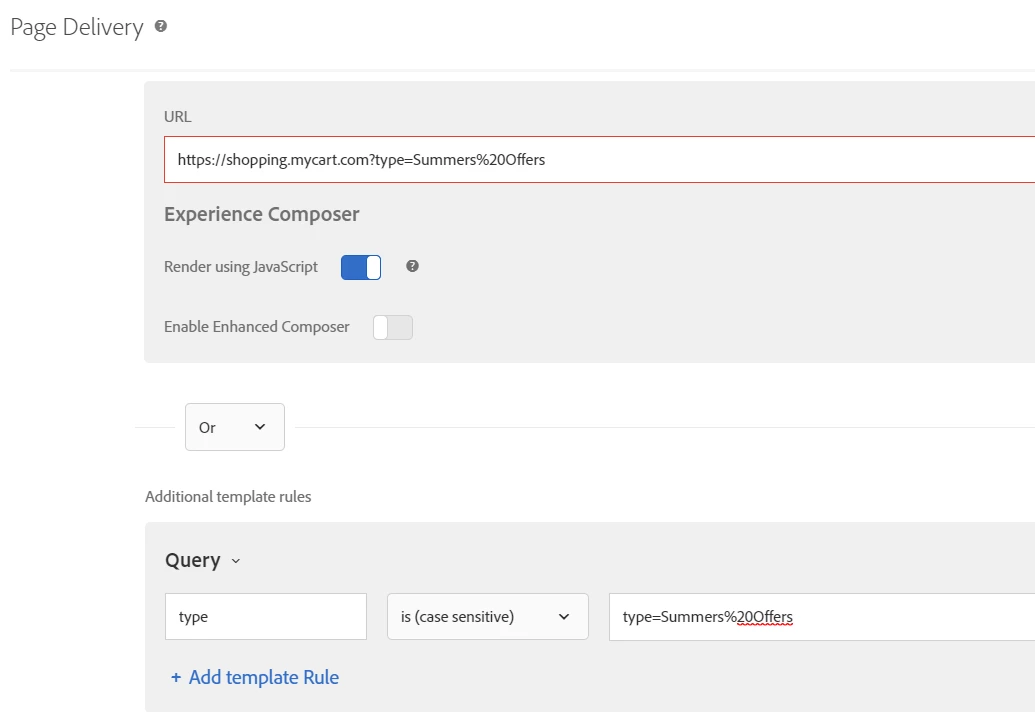The height and width of the screenshot is (712, 1035).
Task: Click the Experience Composer heading
Action: (x=261, y=214)
